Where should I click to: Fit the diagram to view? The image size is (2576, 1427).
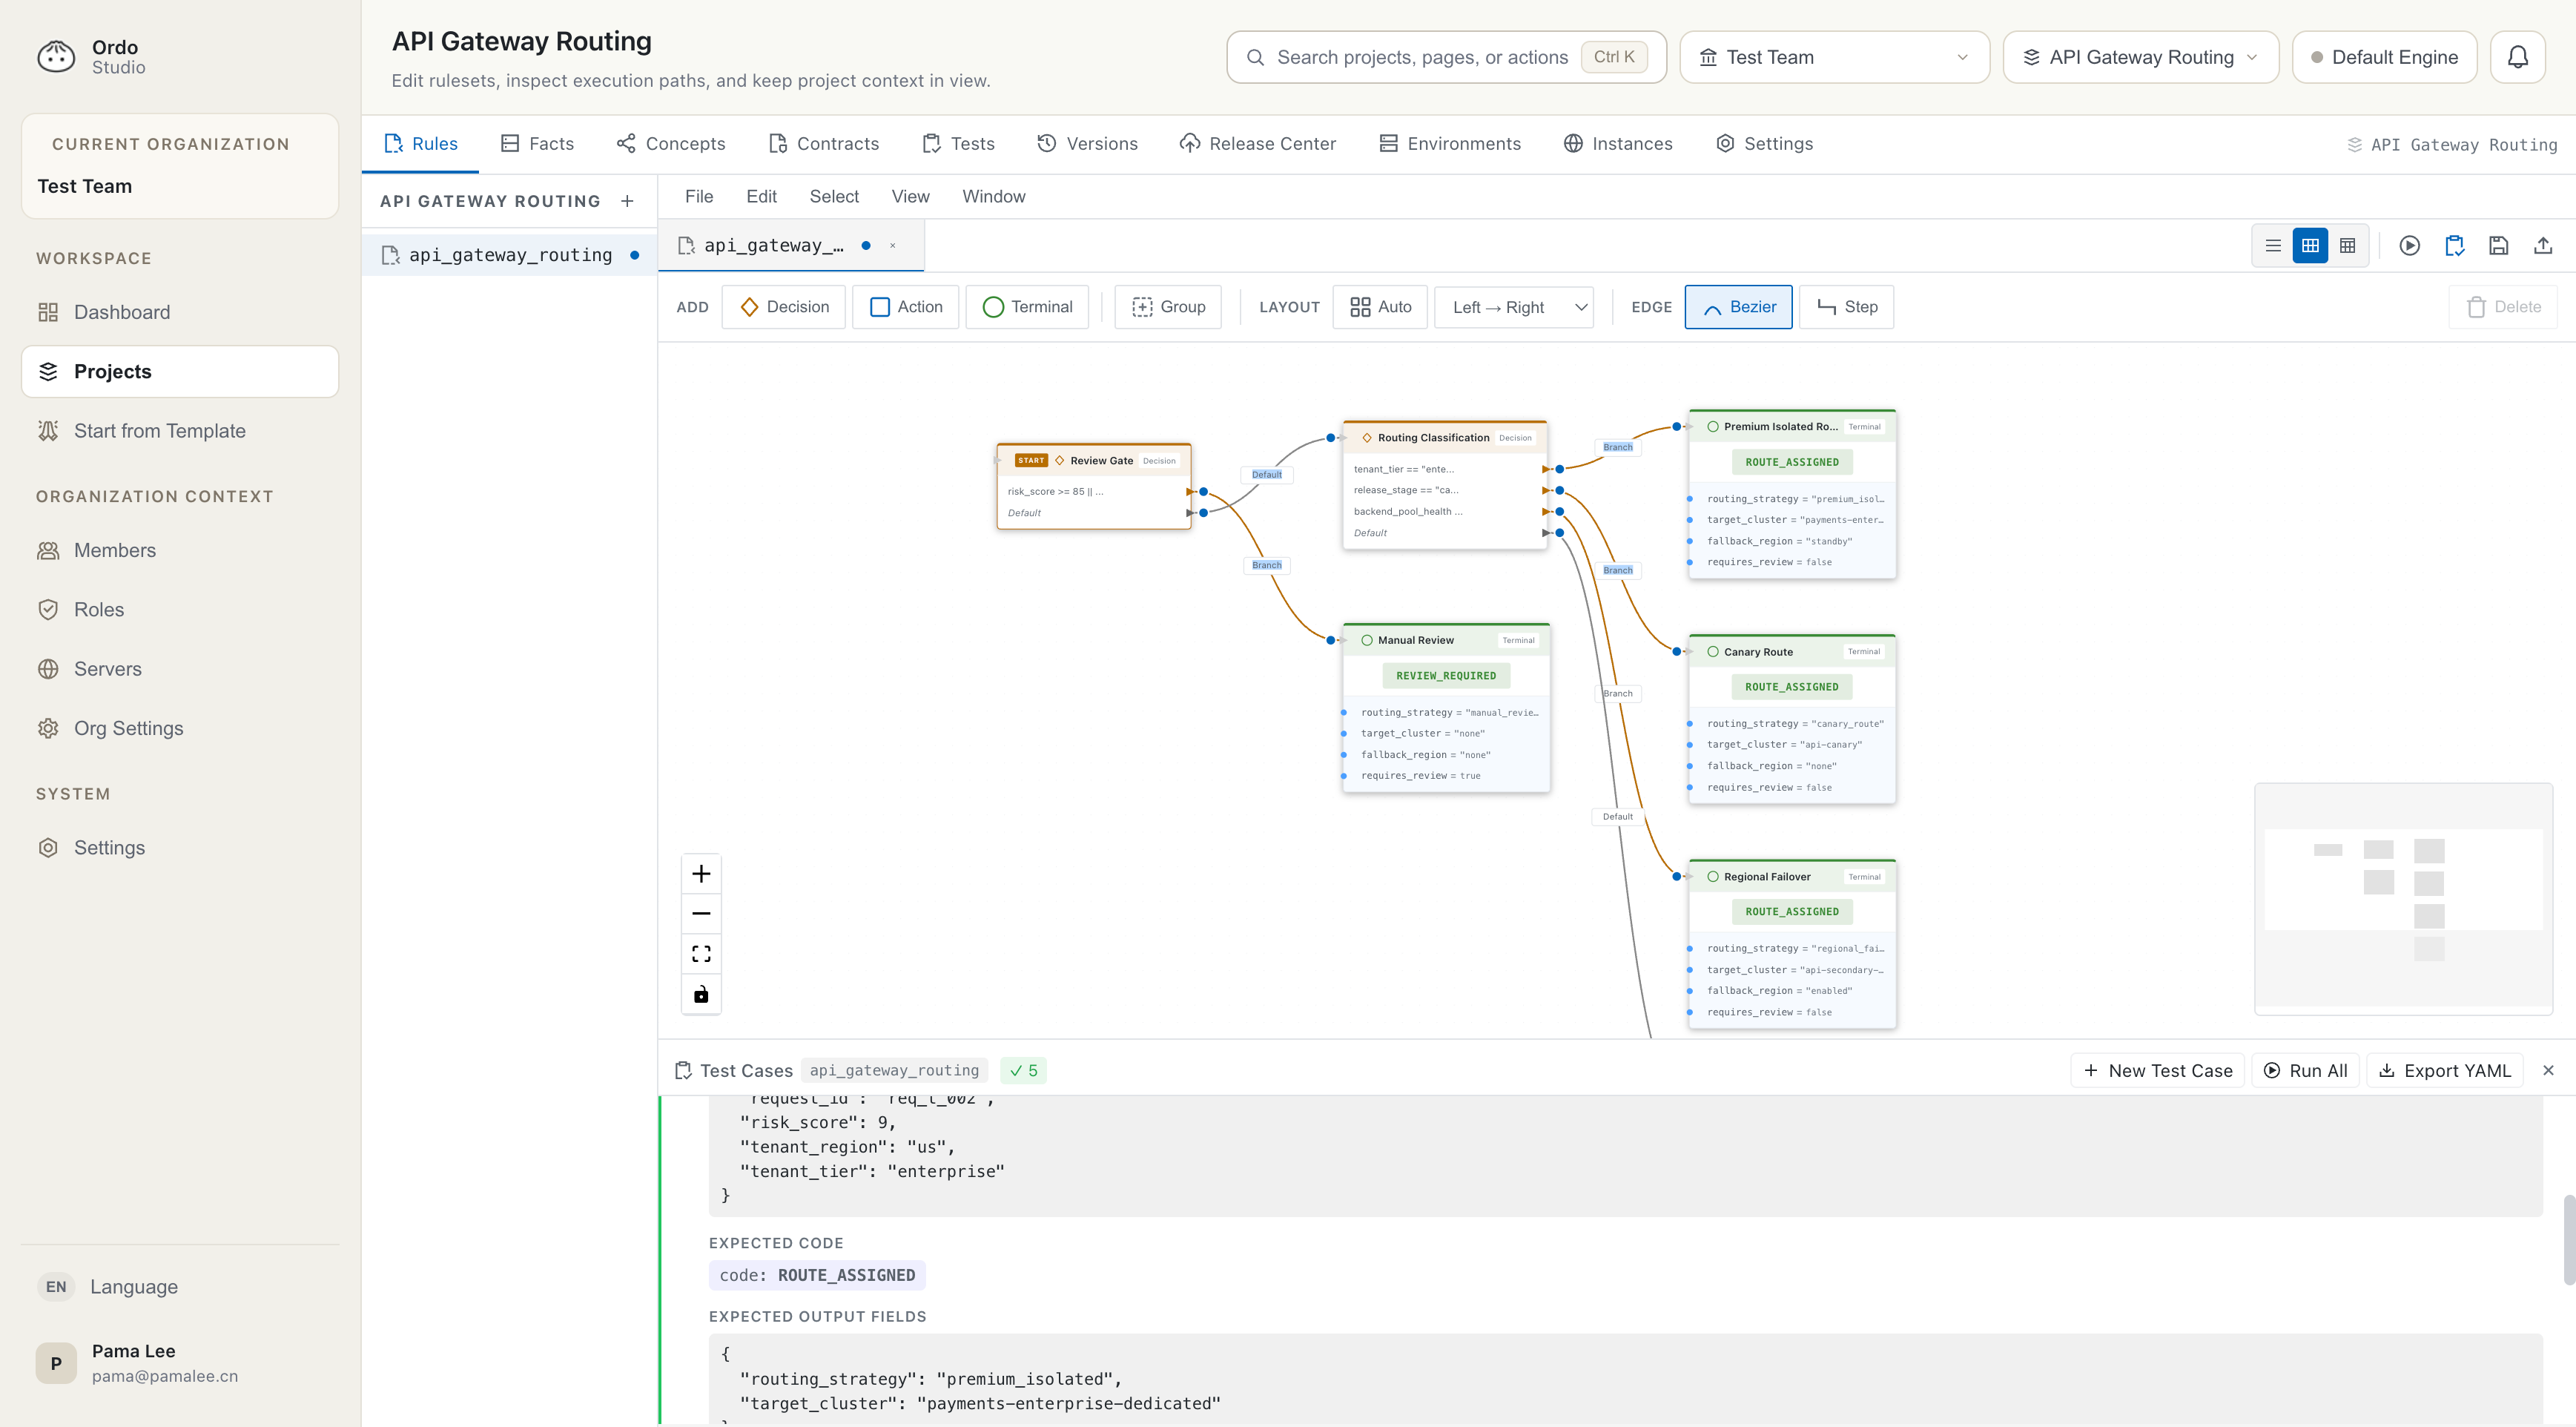701,953
